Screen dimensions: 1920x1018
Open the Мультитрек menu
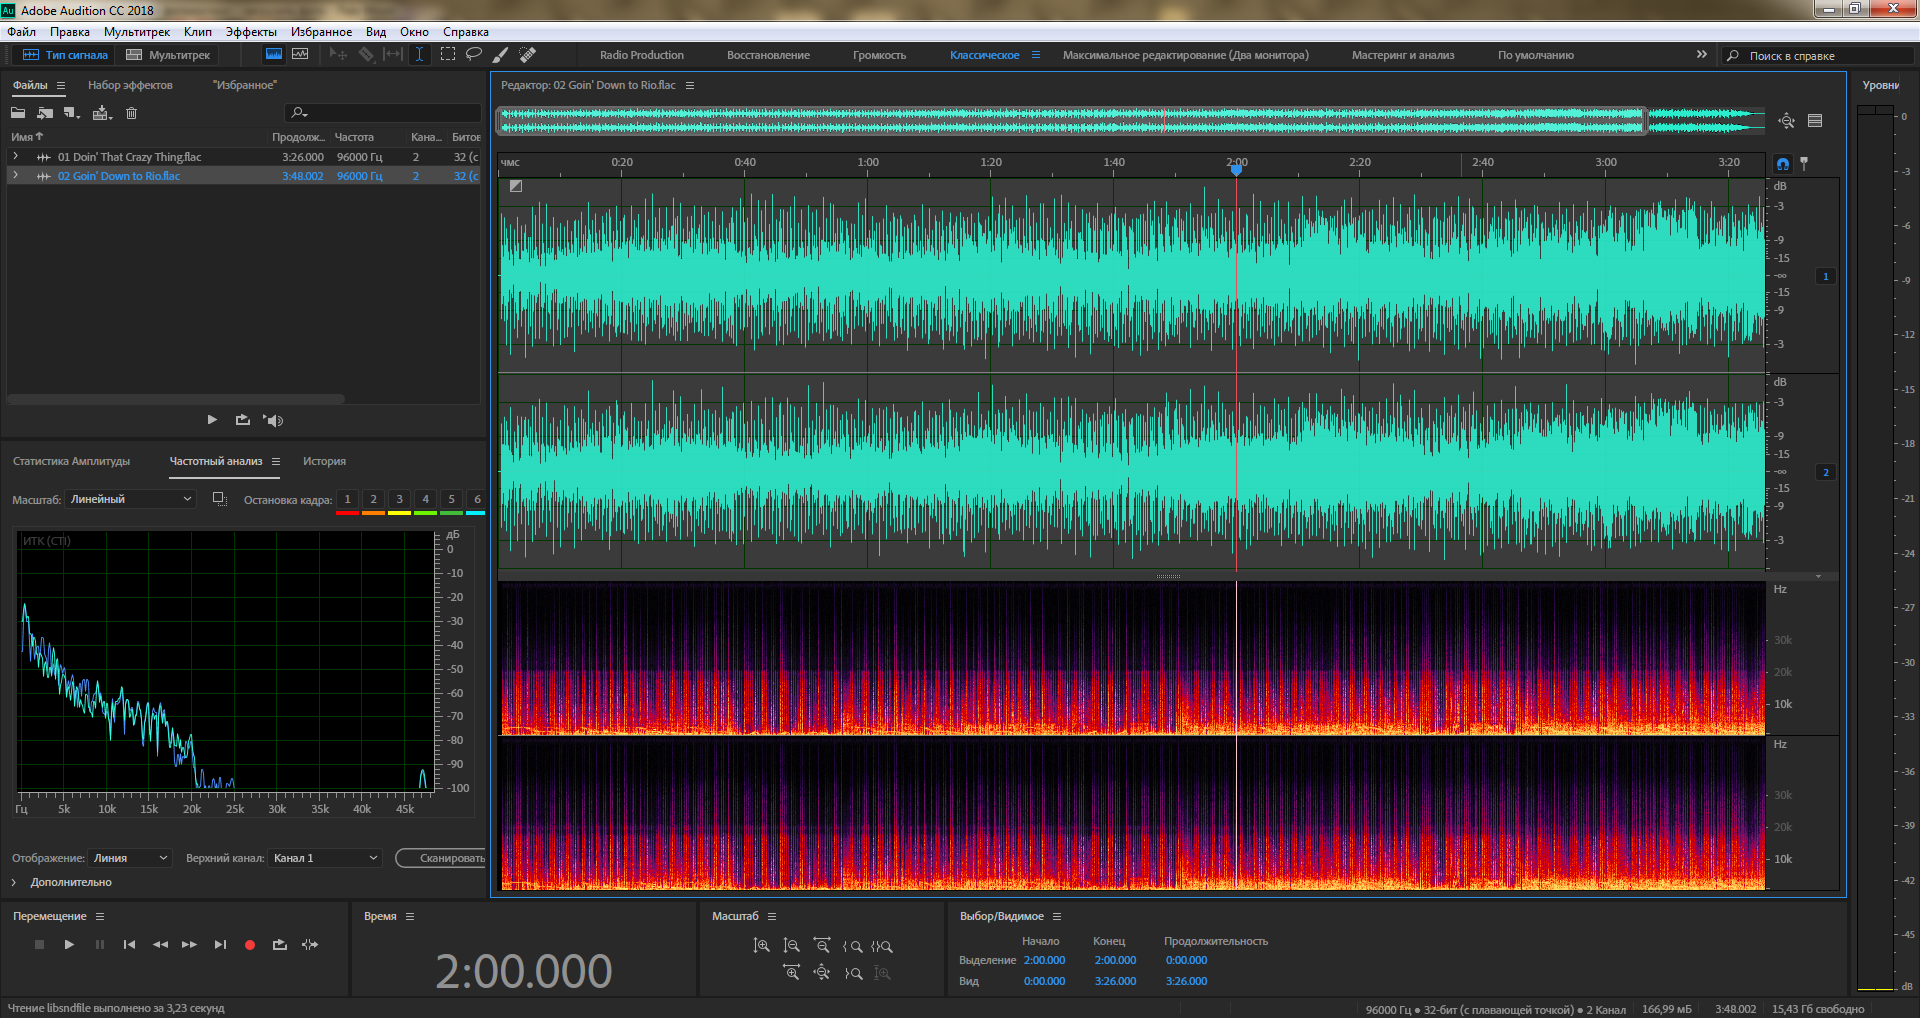(137, 32)
